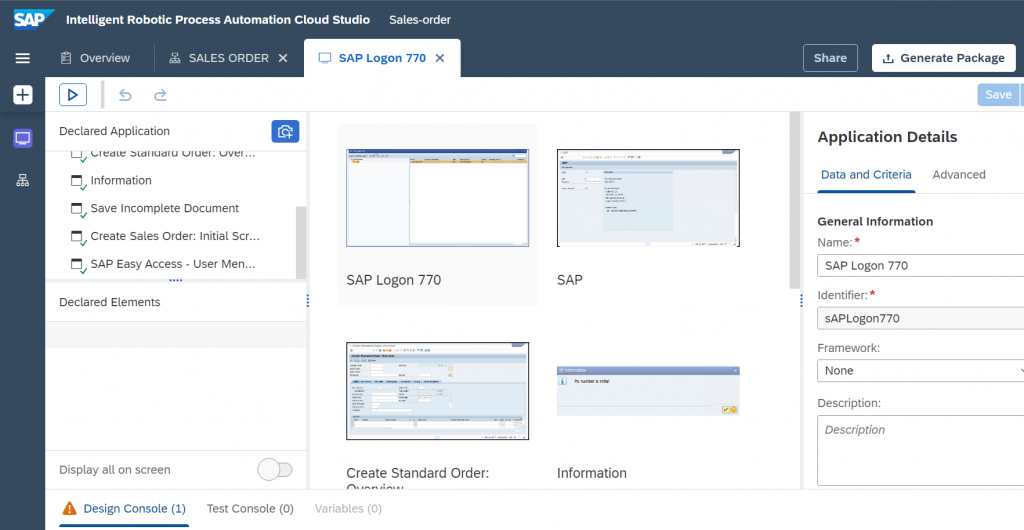Open the Data and Criteria tab
This screenshot has height=530, width=1024.
tap(866, 174)
